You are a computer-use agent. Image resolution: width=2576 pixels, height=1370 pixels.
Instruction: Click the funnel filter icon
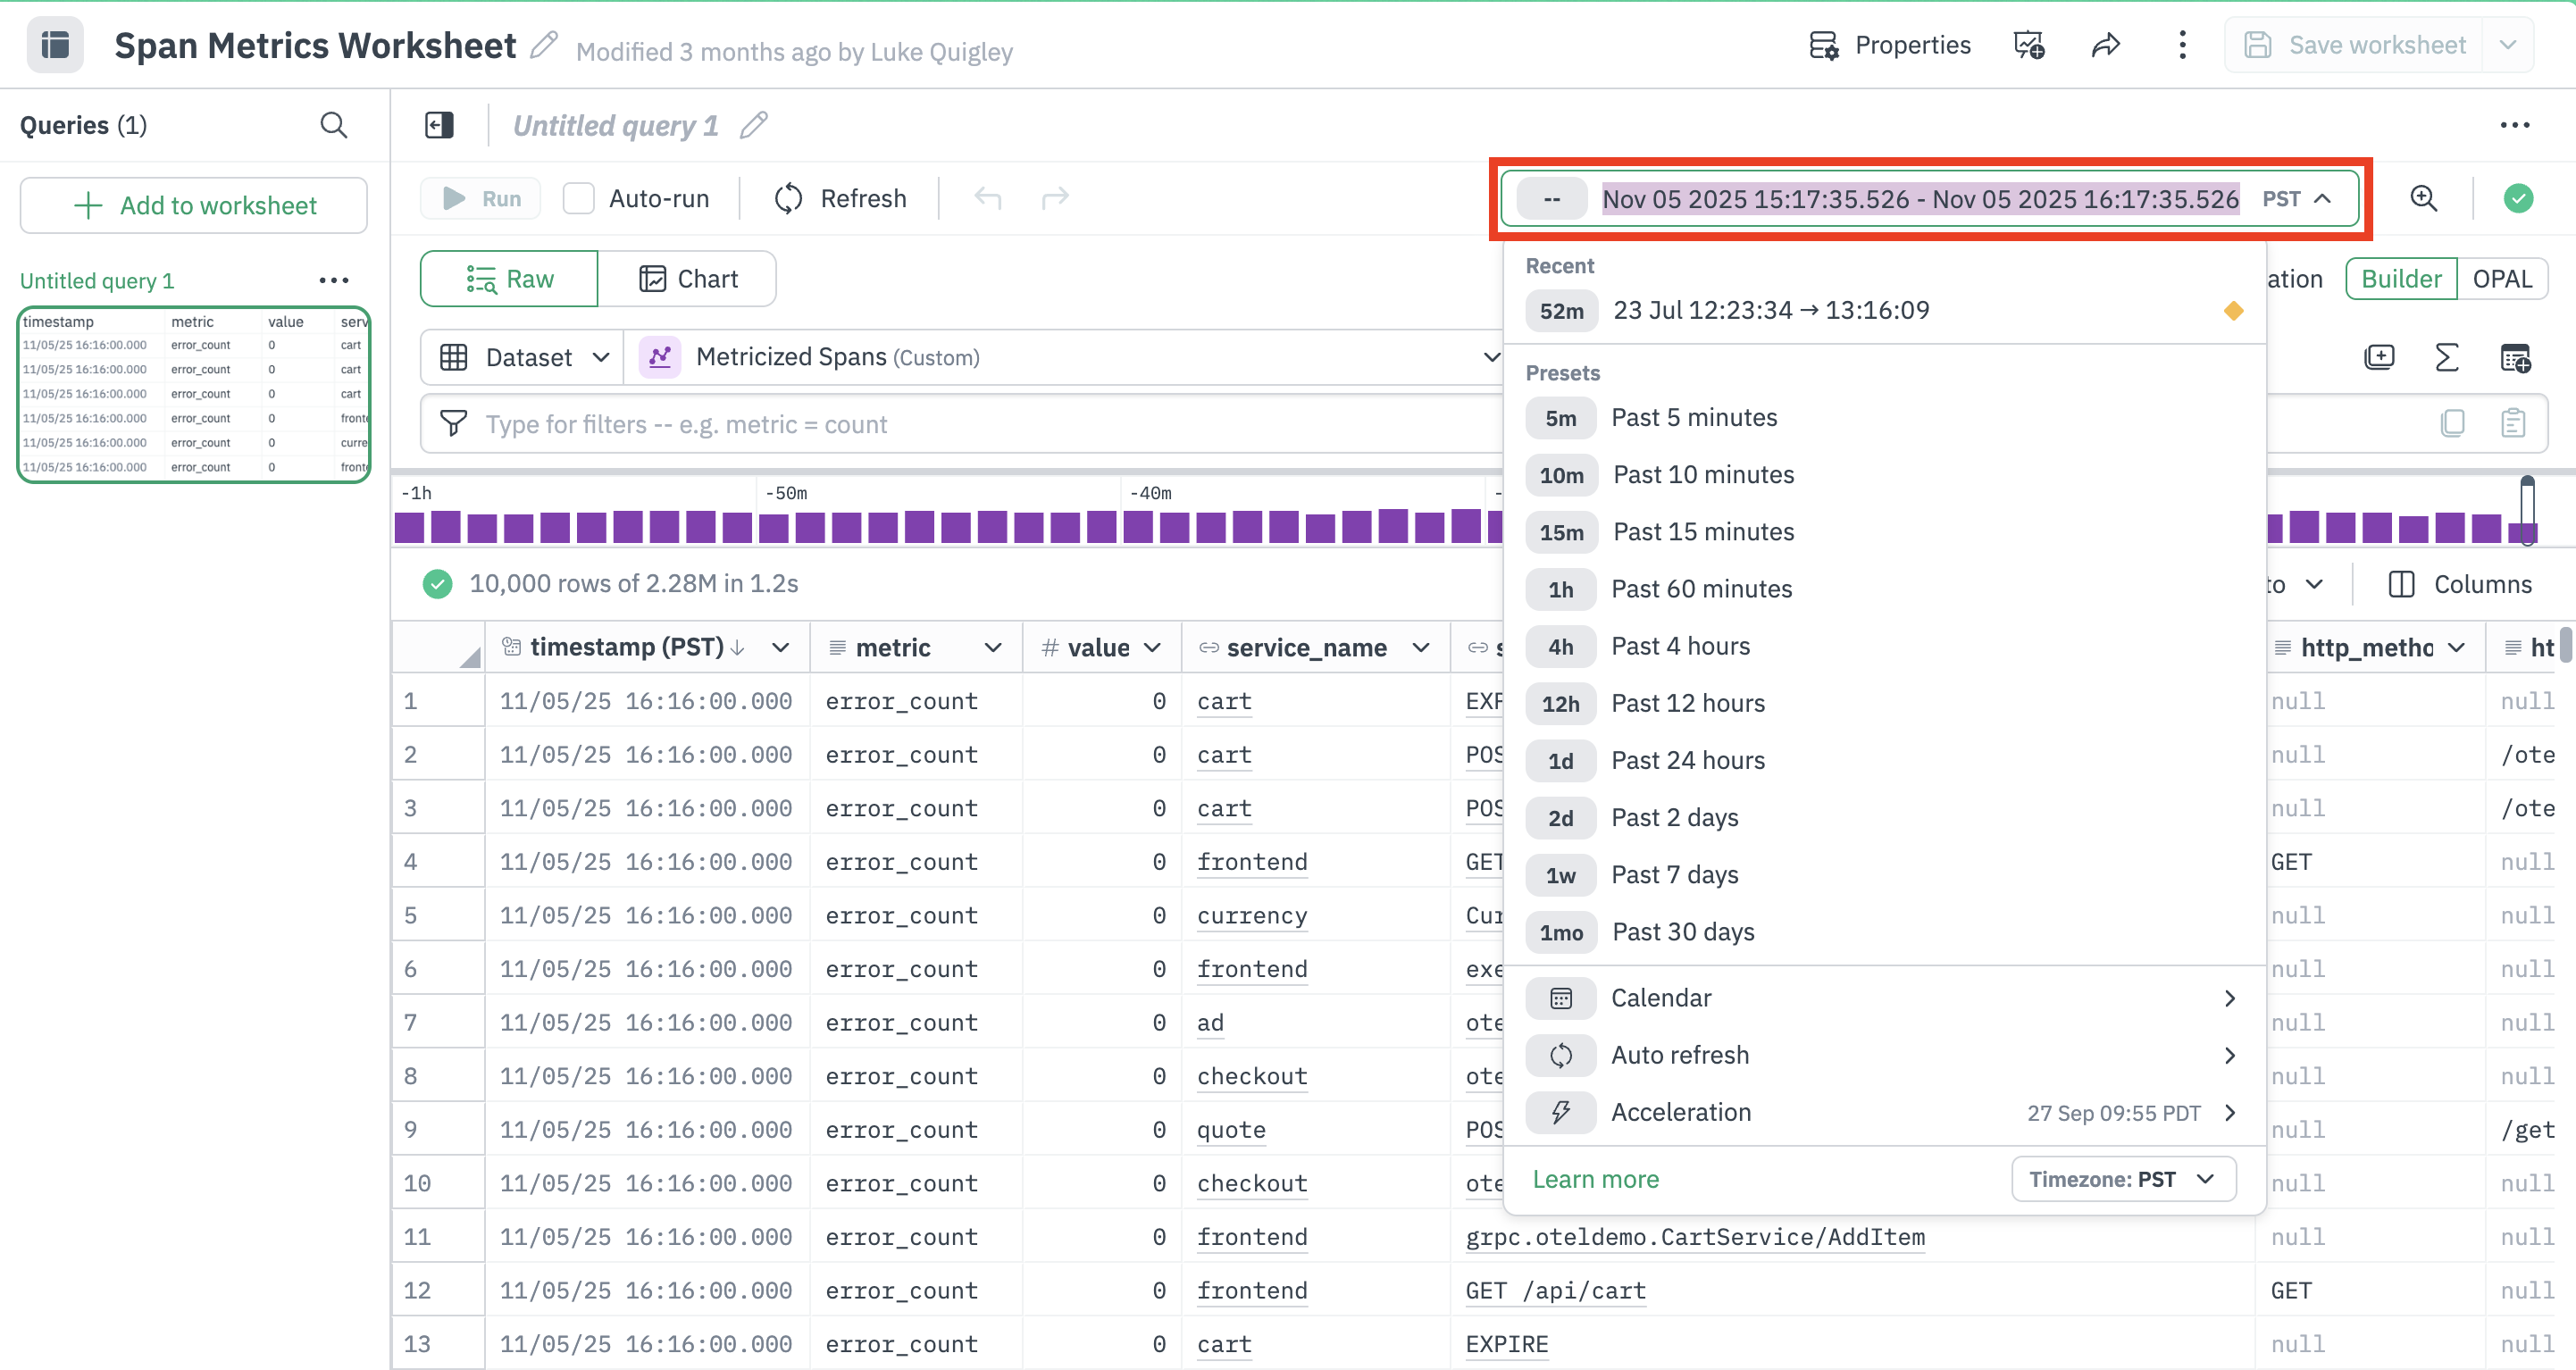(453, 424)
